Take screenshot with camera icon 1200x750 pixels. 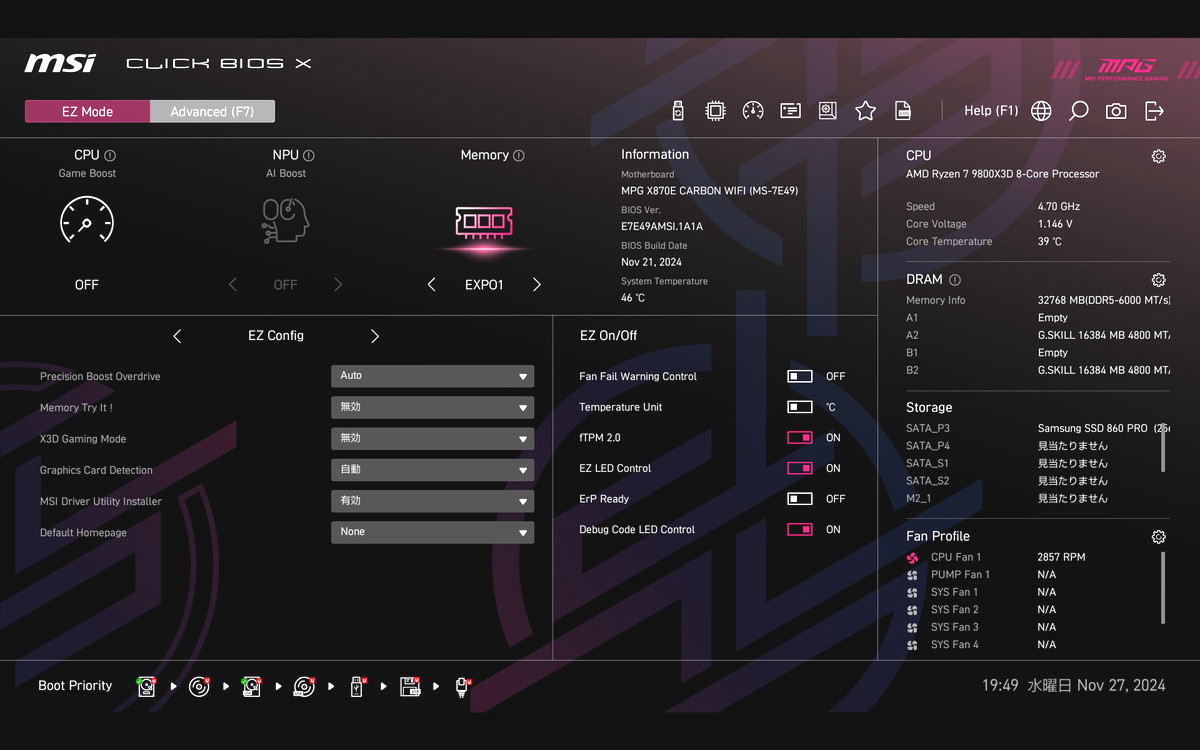(x=1116, y=111)
